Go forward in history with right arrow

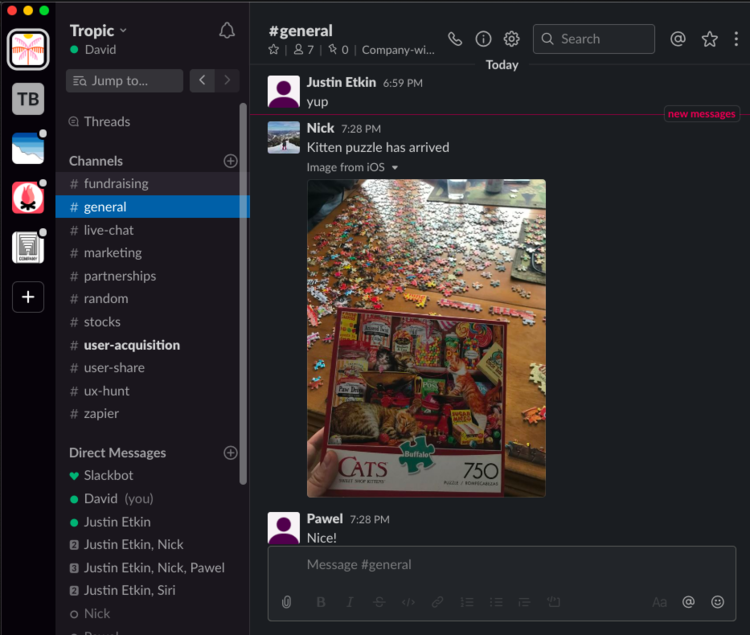point(227,80)
